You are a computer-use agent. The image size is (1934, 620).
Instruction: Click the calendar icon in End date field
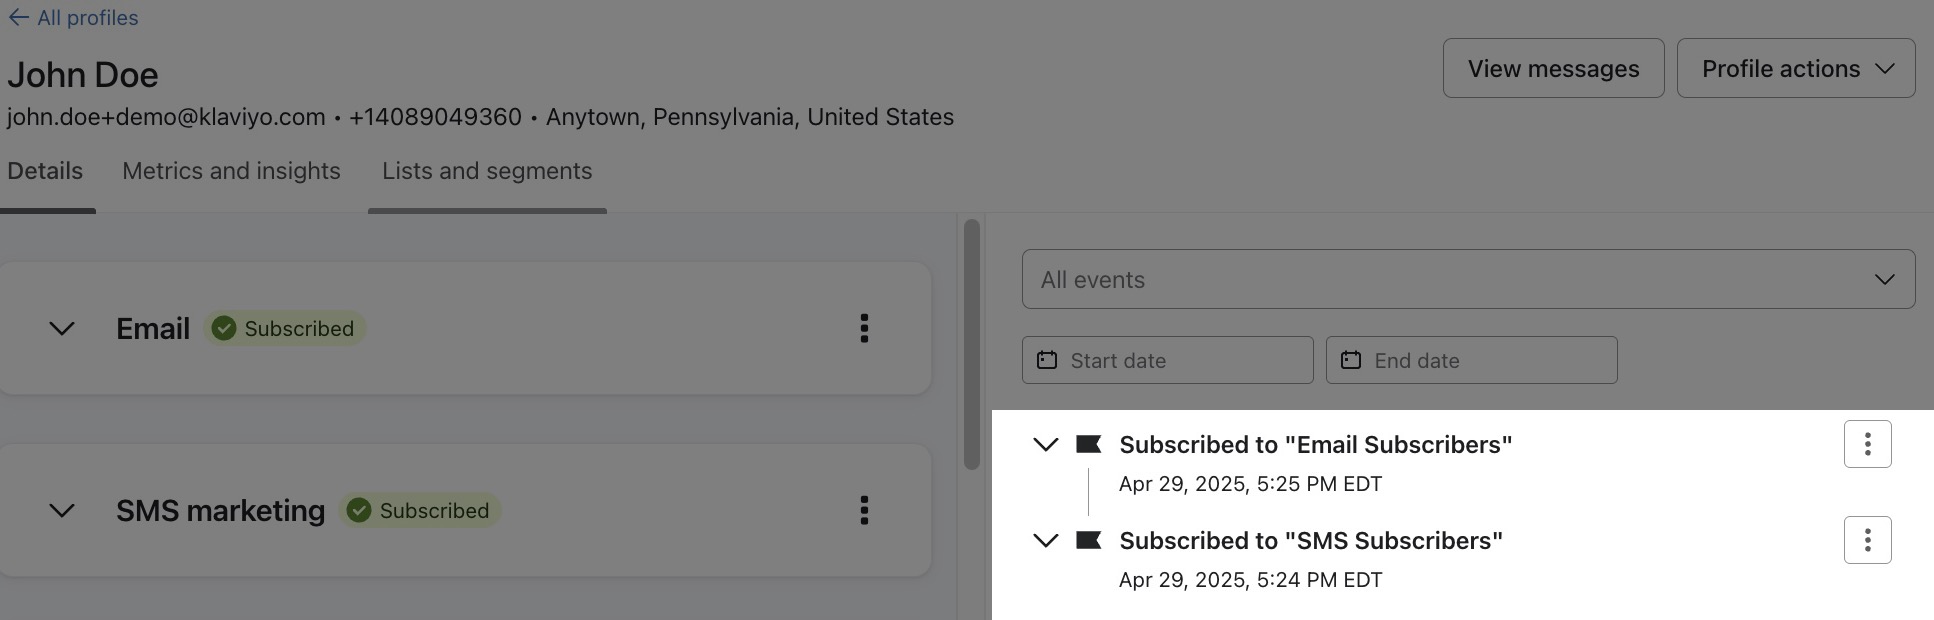pos(1353,360)
